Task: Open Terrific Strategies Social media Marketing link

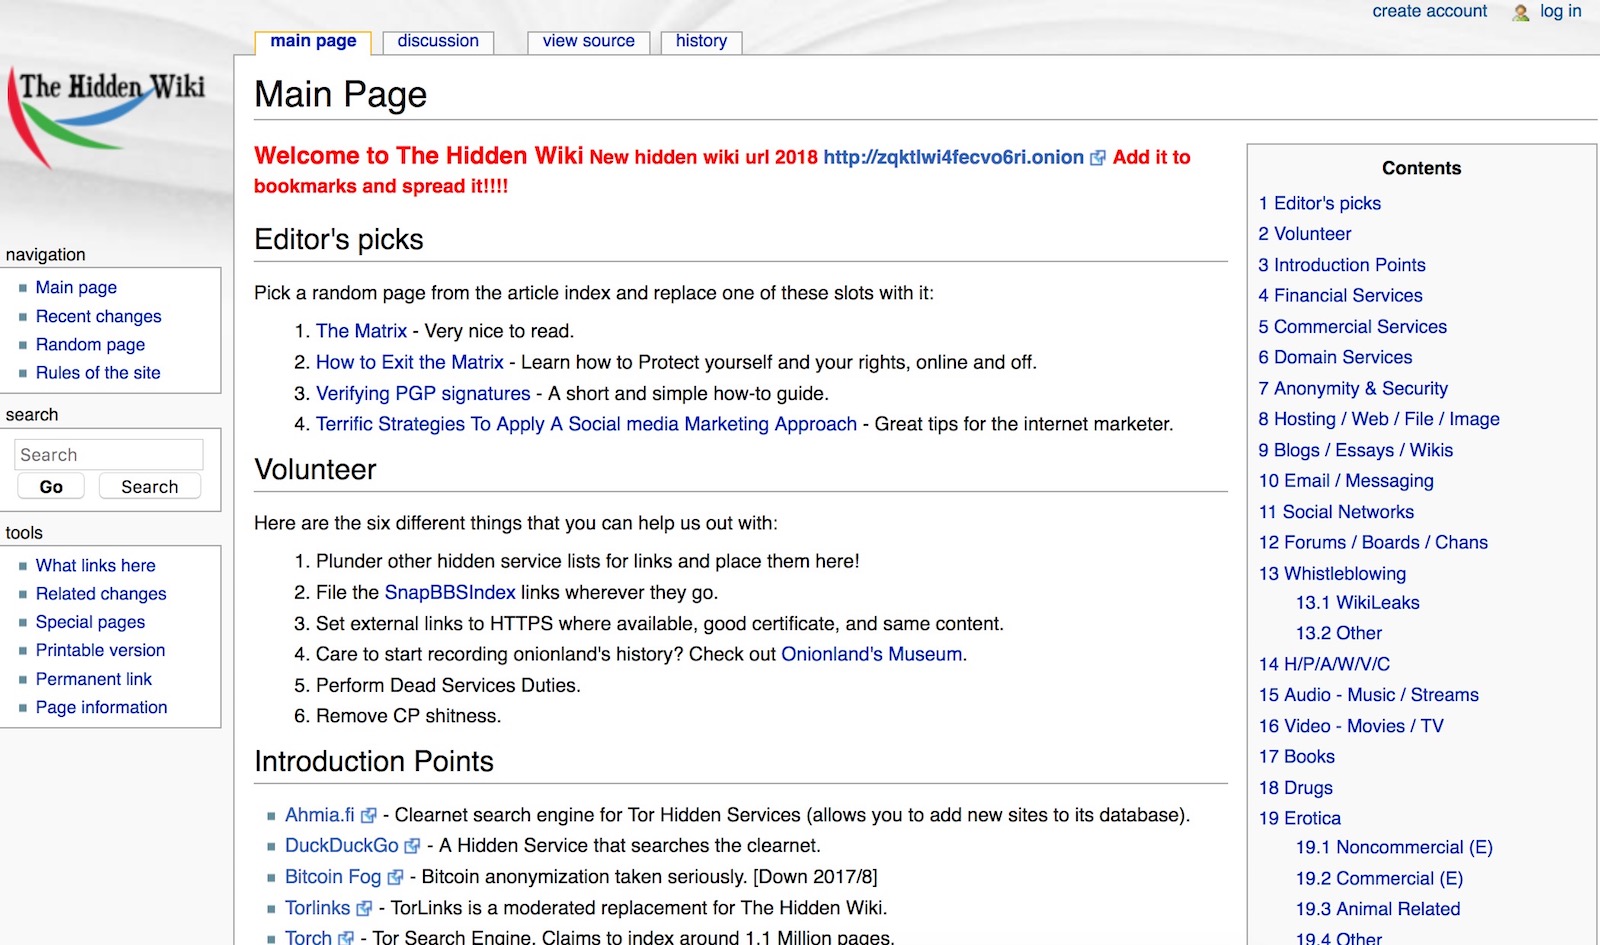Action: (586, 425)
